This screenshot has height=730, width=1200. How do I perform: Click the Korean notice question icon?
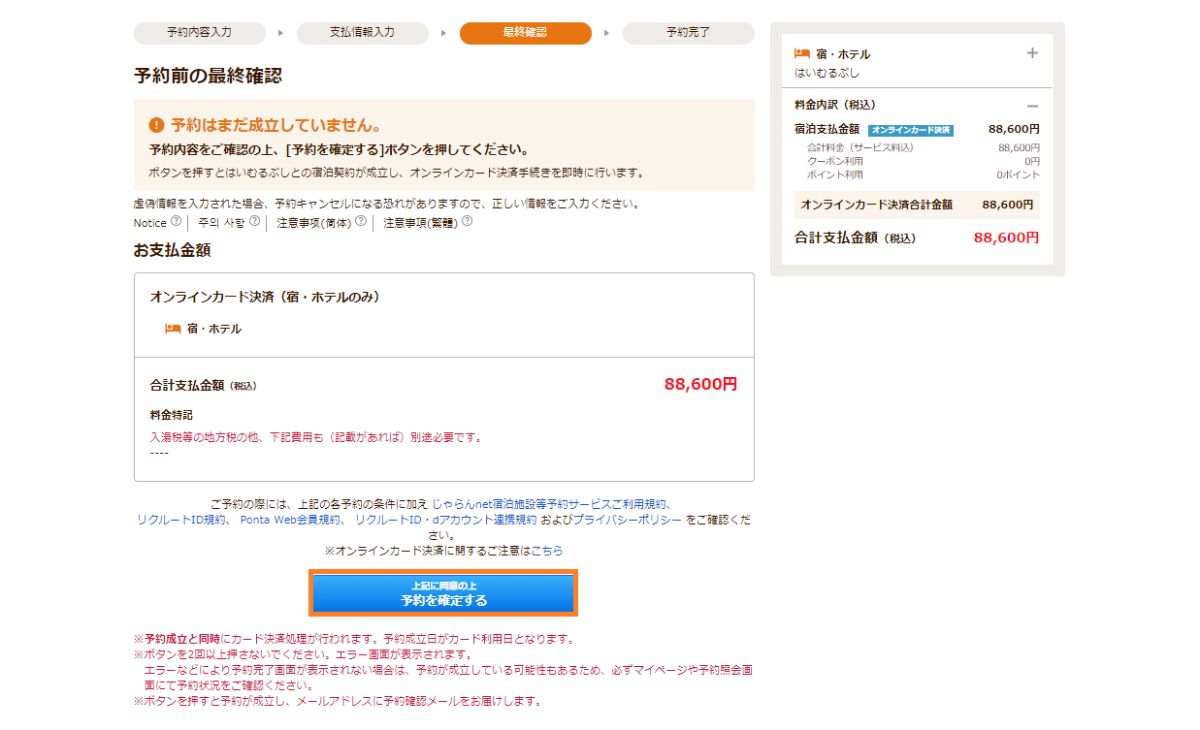pyautogui.click(x=255, y=222)
